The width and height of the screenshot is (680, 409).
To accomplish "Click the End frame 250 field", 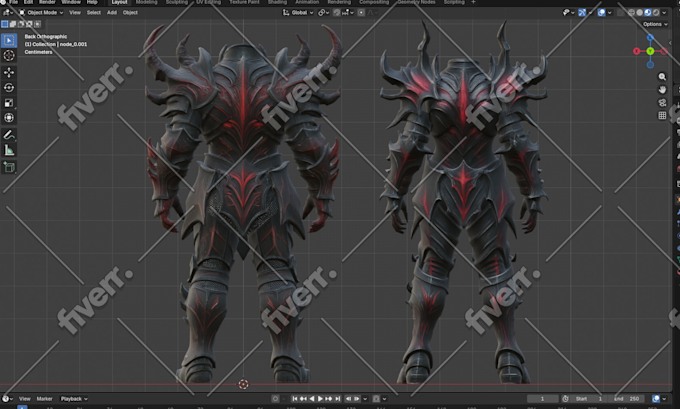I will 626,399.
